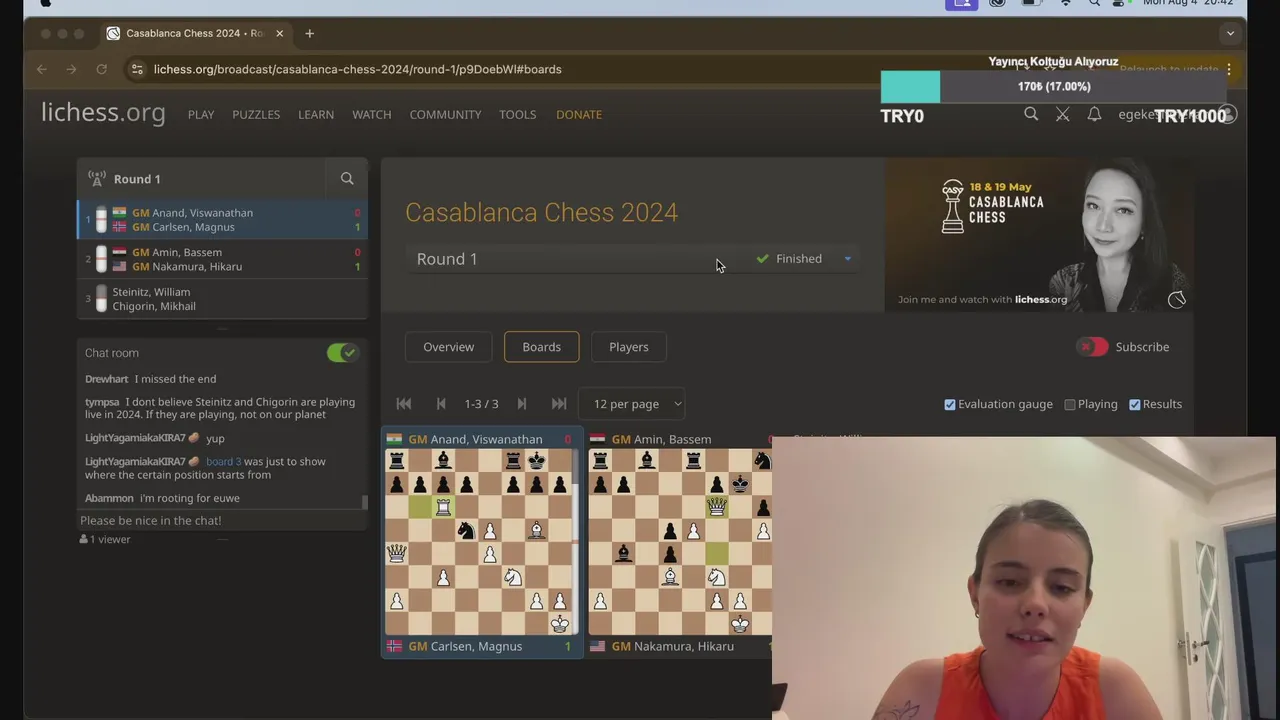Click the chat input field

tap(222, 520)
